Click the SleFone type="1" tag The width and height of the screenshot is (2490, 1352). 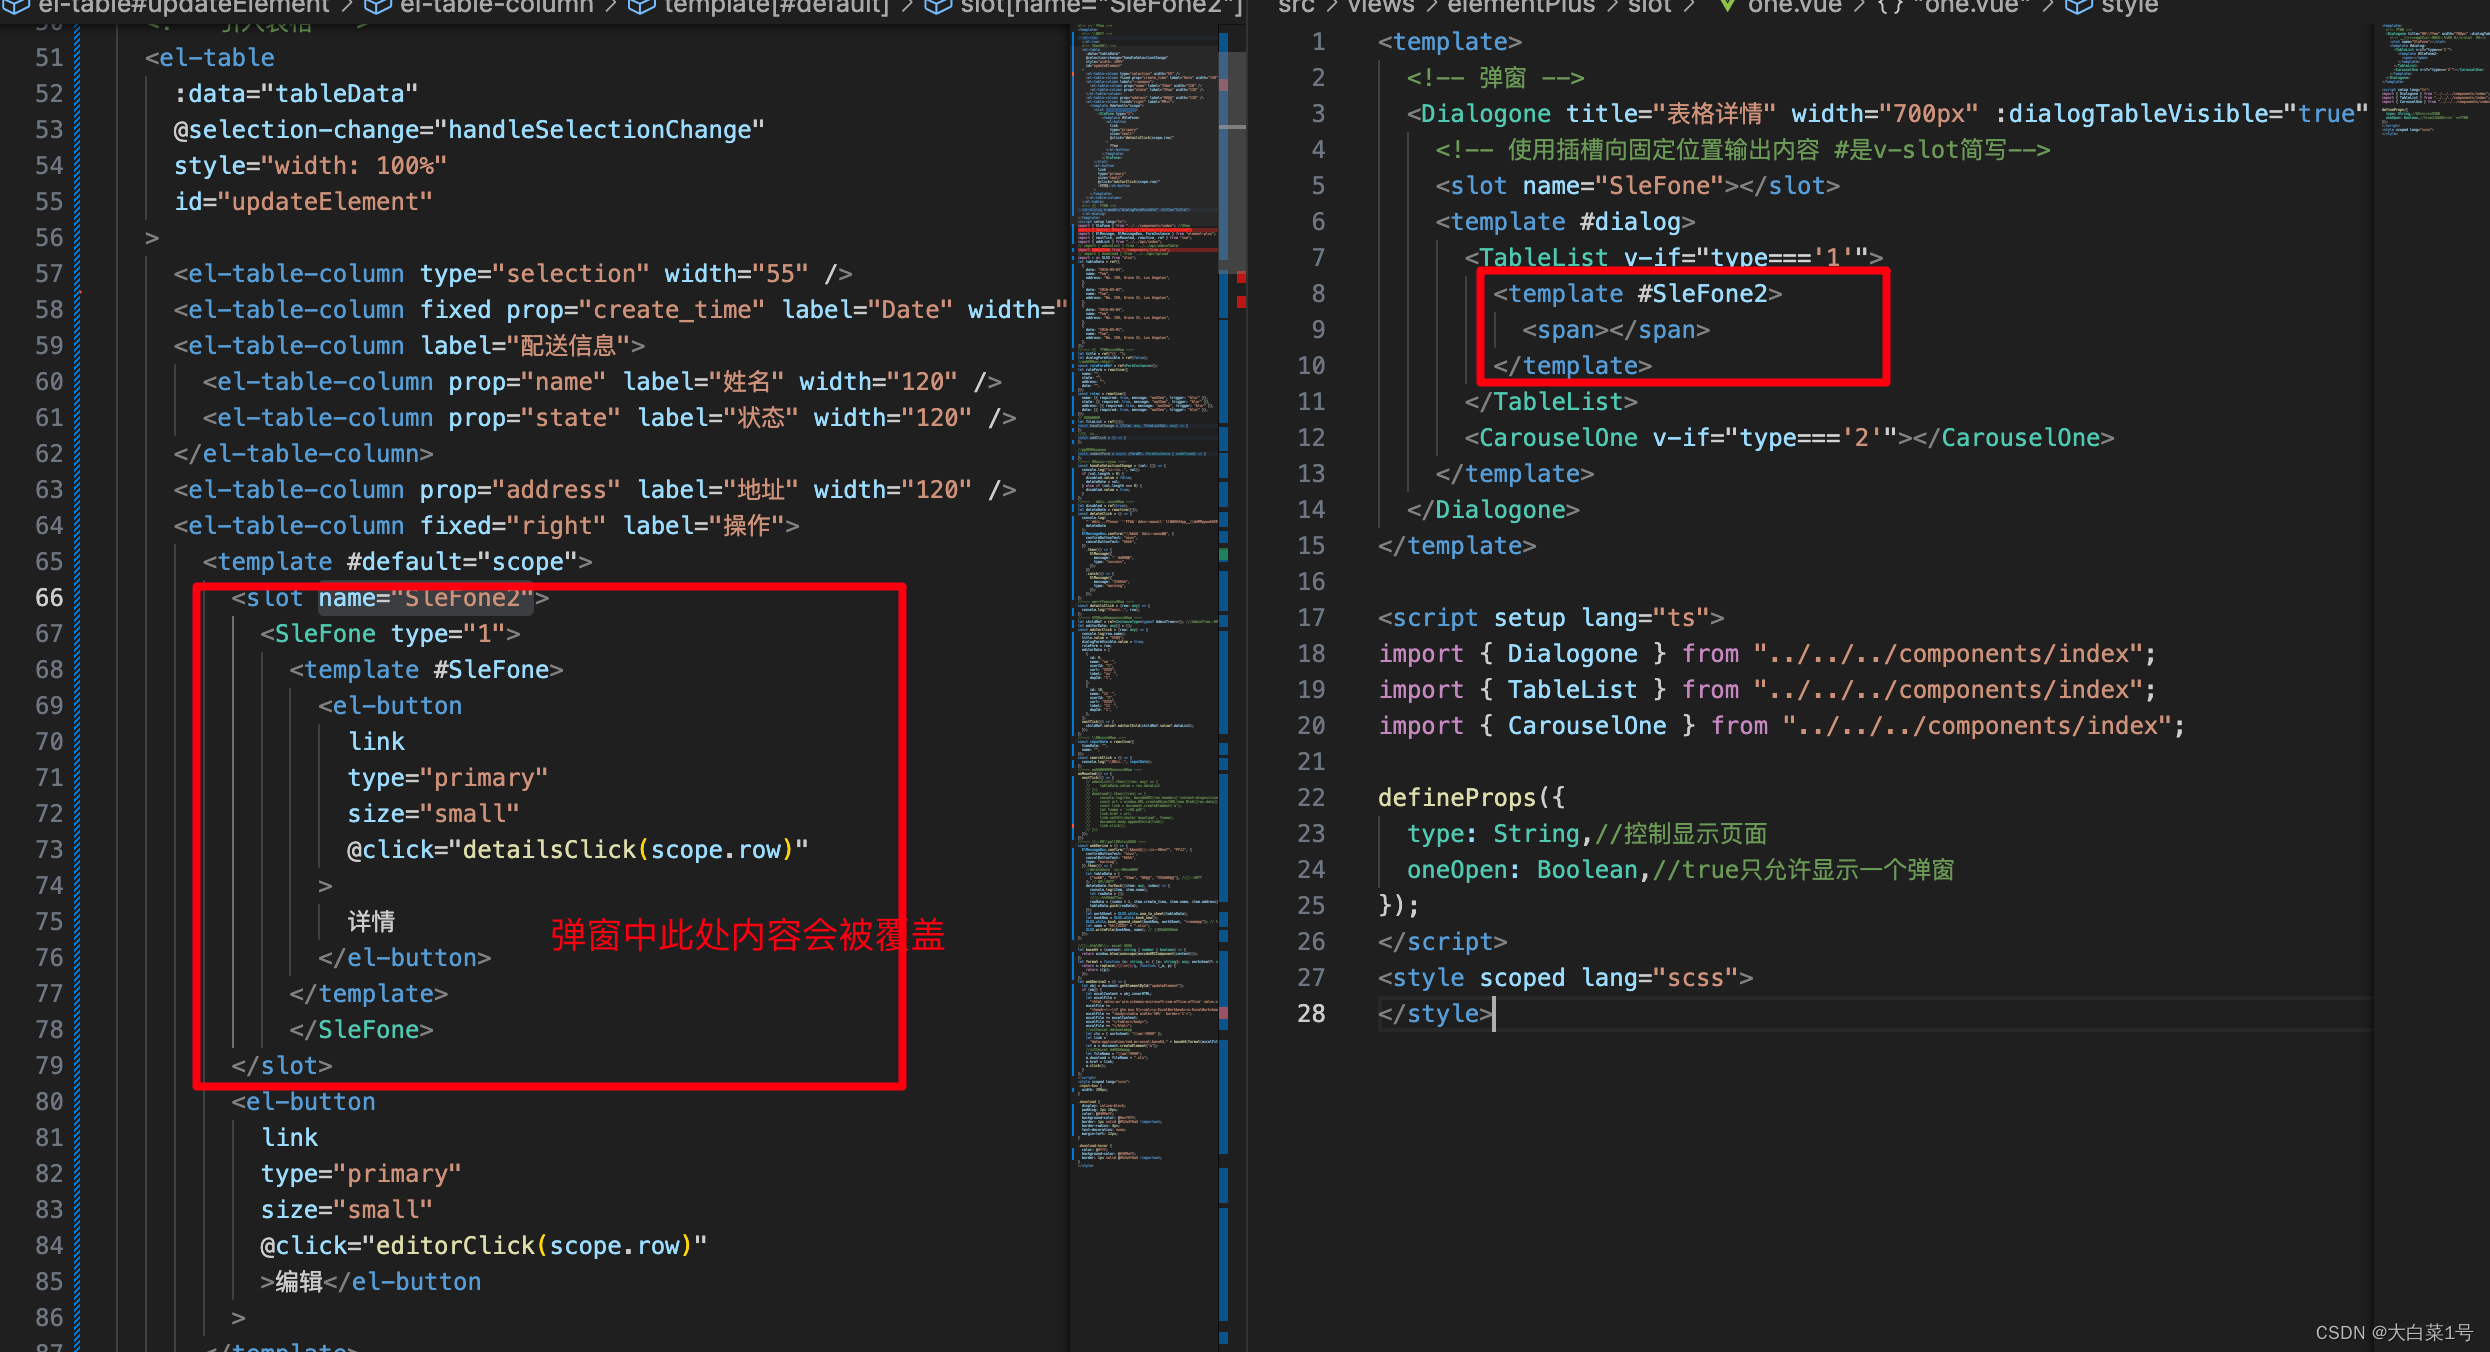[390, 634]
